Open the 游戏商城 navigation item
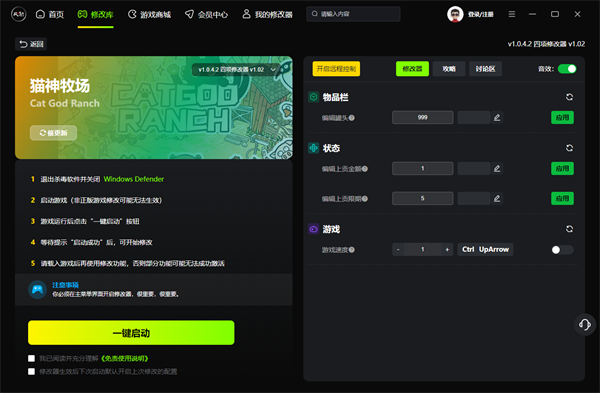Image resolution: width=600 pixels, height=393 pixels. [149, 15]
